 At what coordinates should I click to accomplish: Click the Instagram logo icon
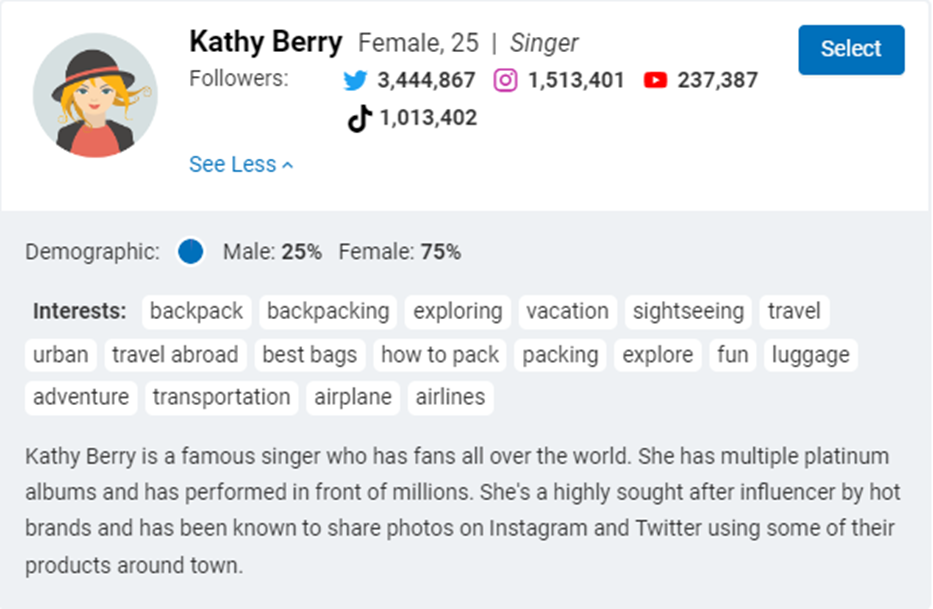[505, 80]
